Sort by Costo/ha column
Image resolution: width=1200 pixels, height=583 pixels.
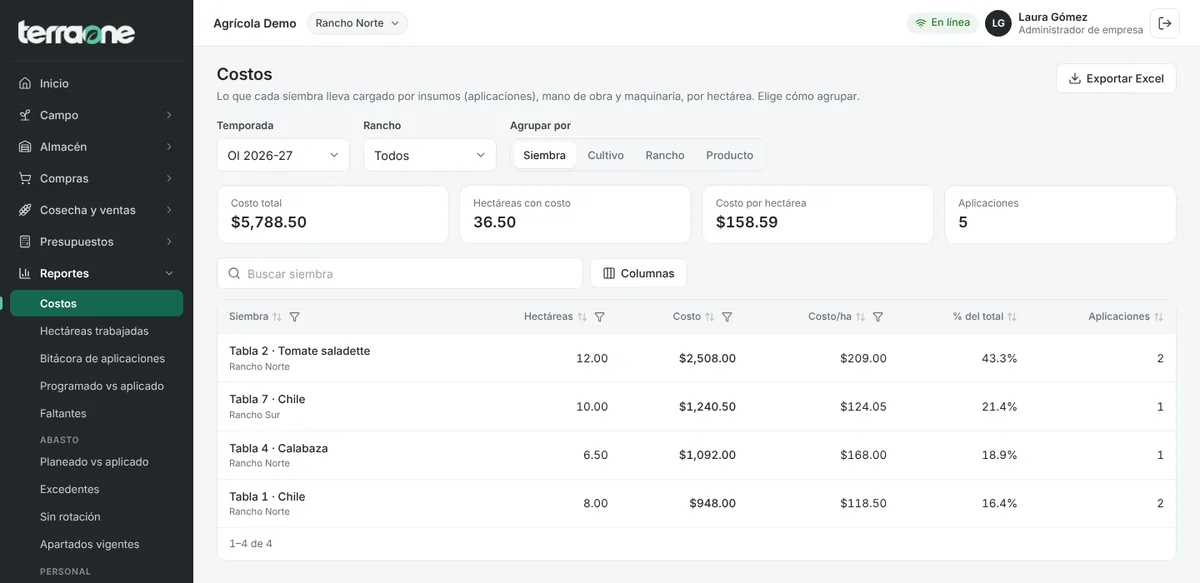pos(861,317)
